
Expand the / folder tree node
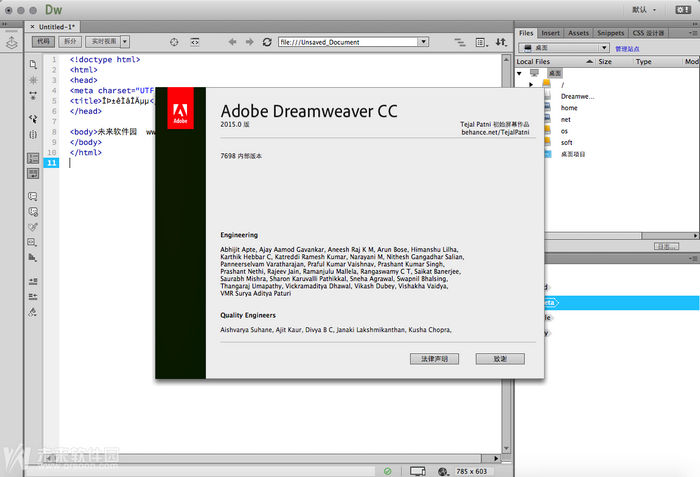click(x=531, y=84)
